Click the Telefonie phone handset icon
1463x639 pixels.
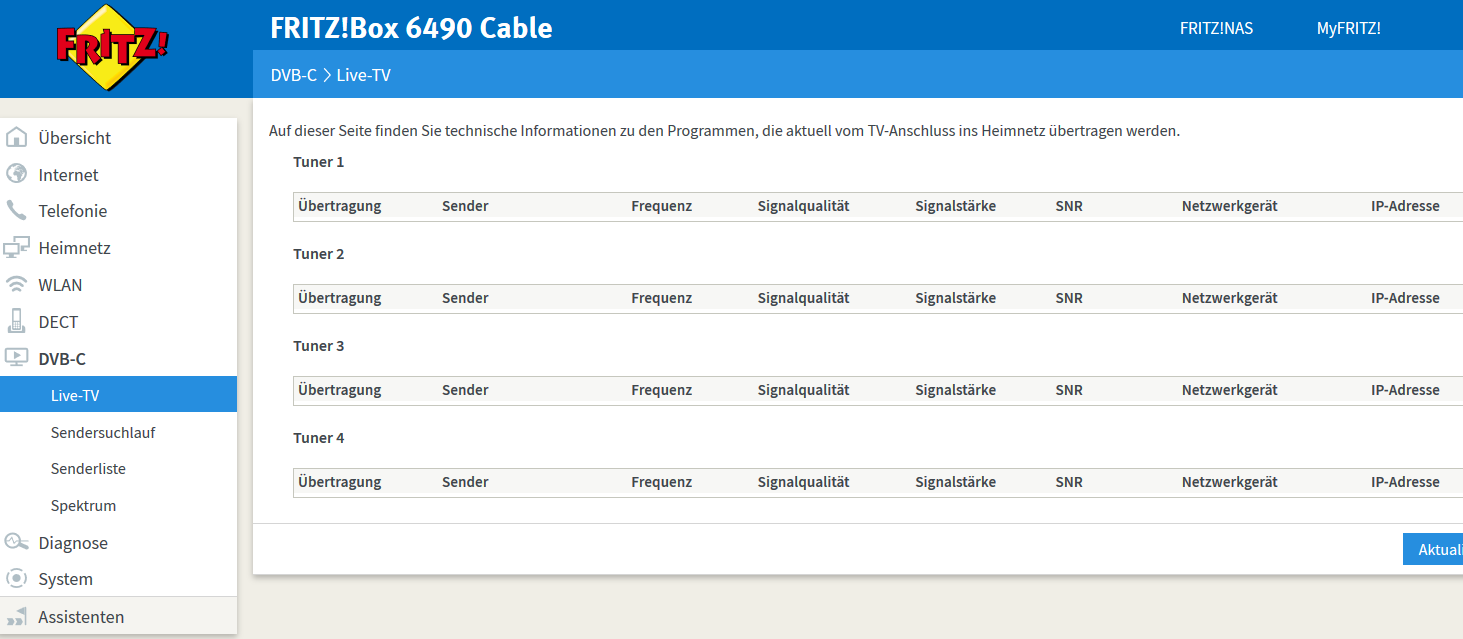click(16, 211)
